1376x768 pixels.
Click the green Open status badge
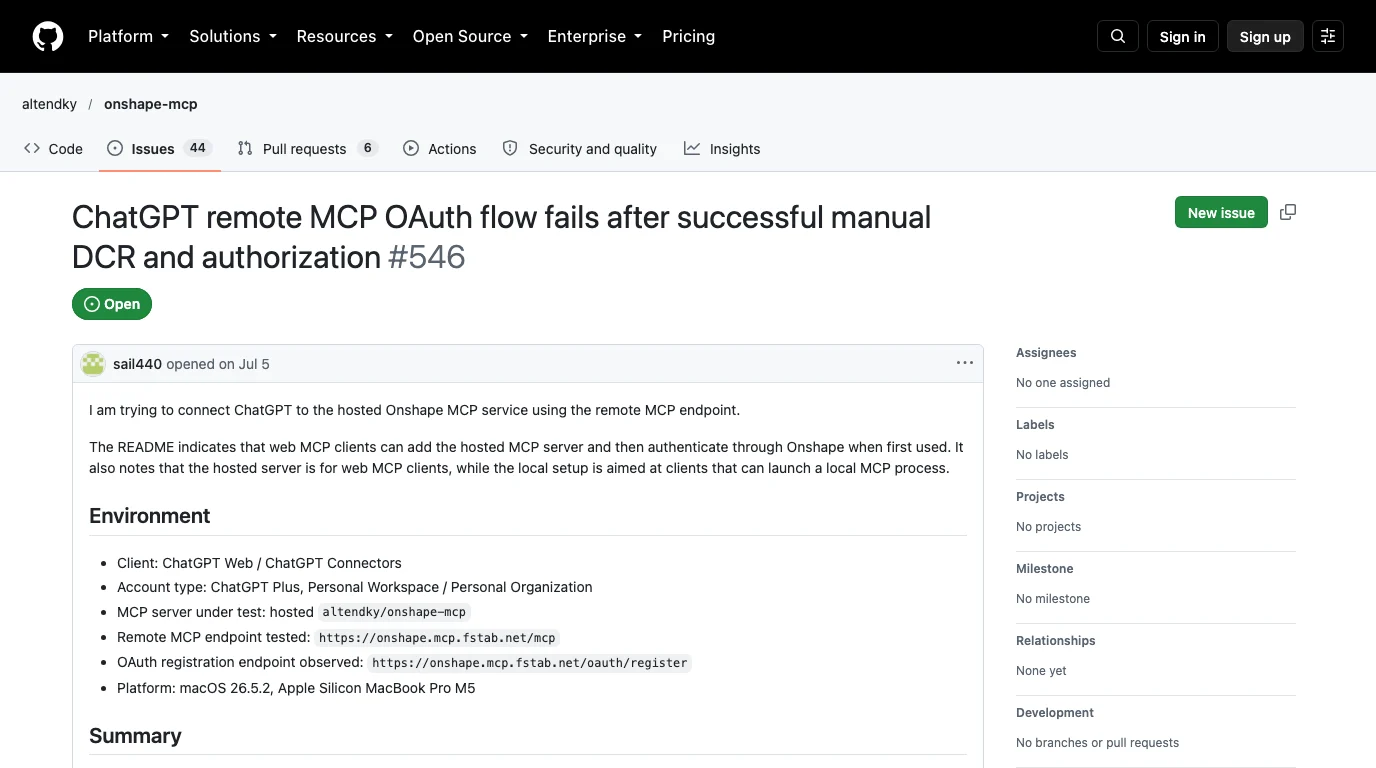112,304
